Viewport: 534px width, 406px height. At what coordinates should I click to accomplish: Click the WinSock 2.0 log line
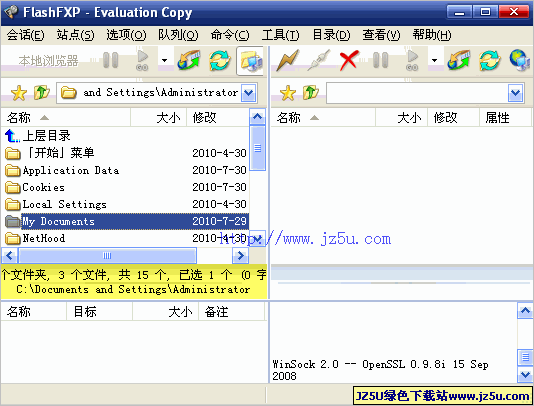click(x=380, y=370)
